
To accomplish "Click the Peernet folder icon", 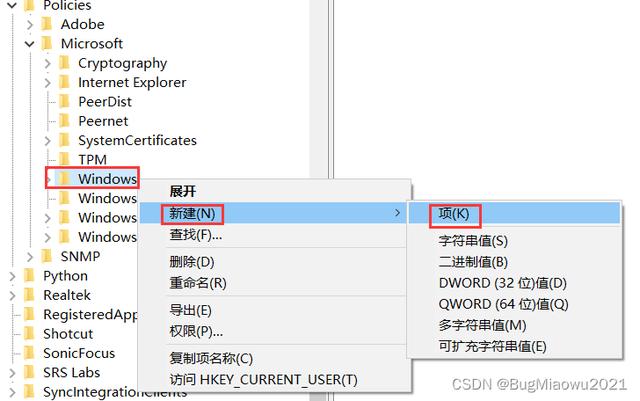I will tap(64, 121).
